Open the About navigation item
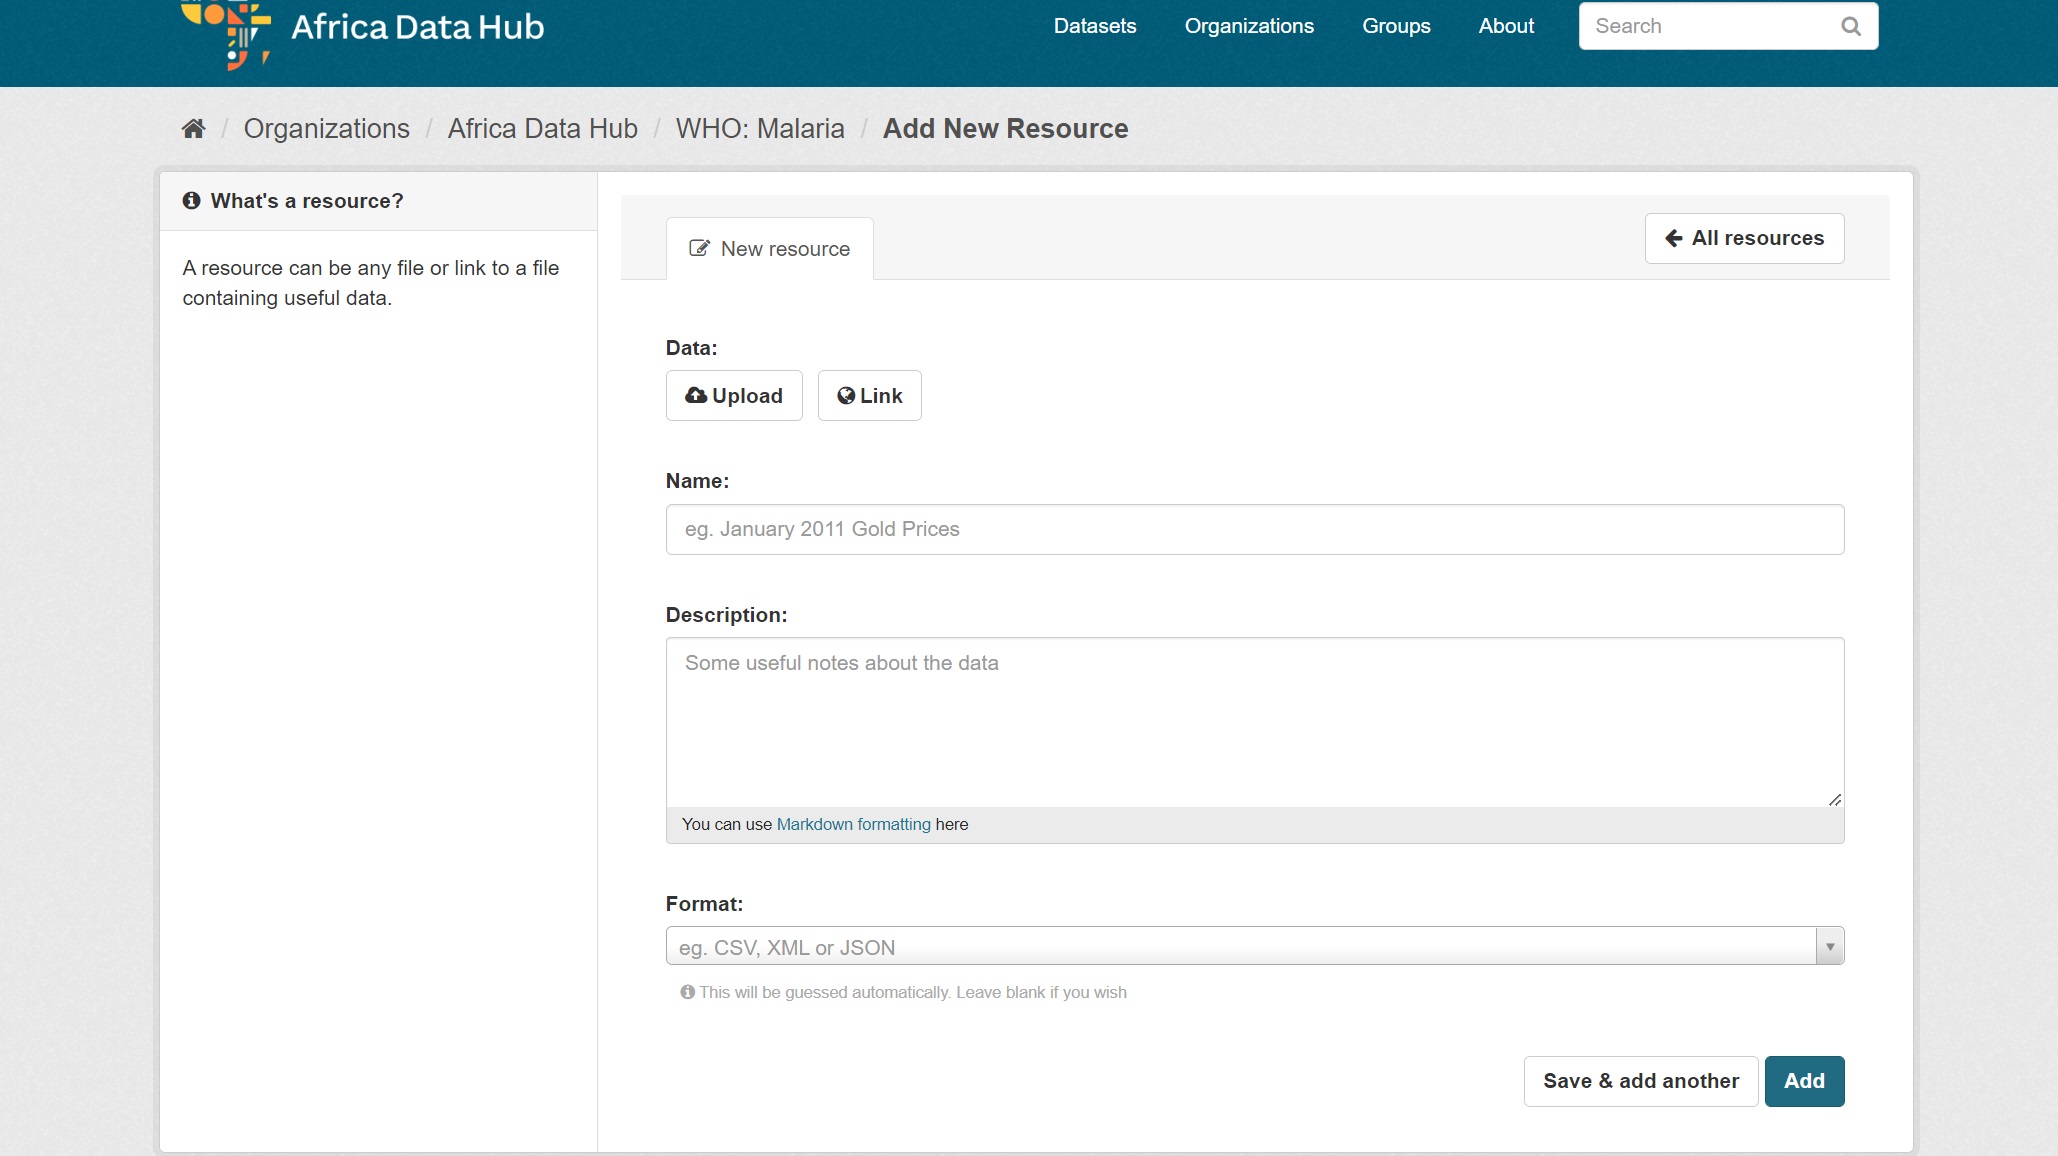The height and width of the screenshot is (1156, 2058). (1506, 26)
